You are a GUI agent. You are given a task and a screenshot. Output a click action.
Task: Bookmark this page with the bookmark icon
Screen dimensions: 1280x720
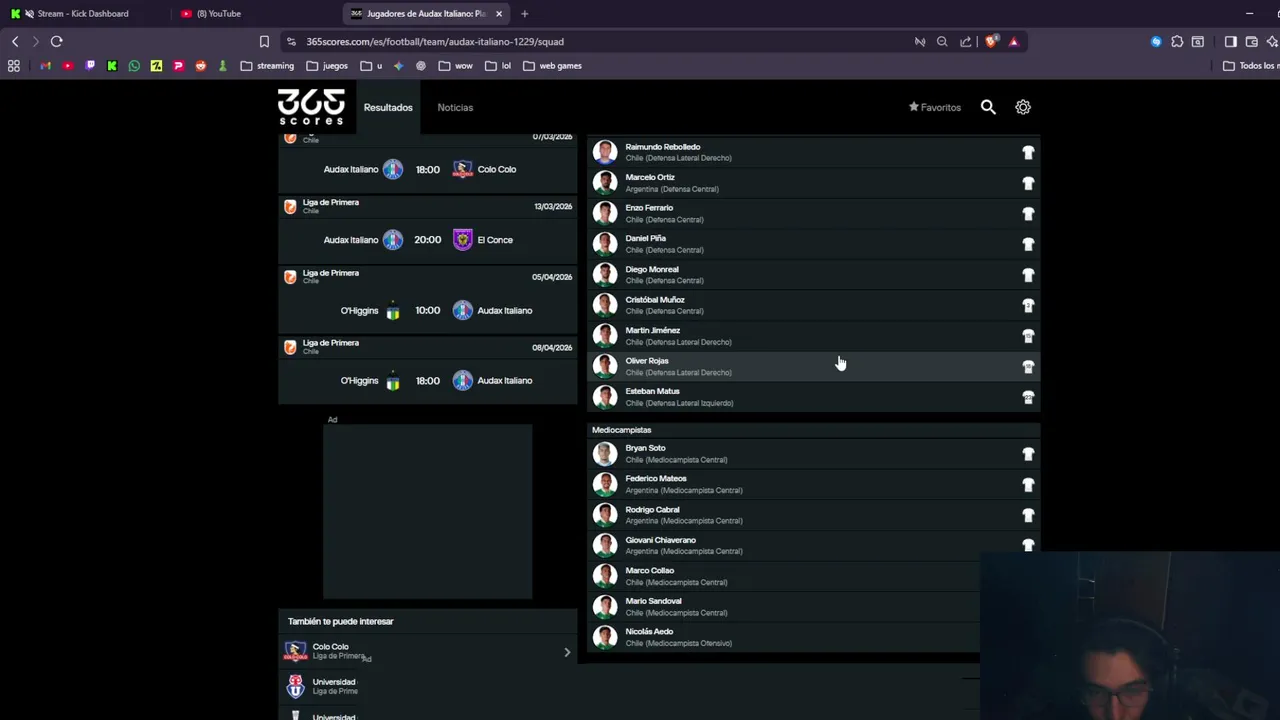[264, 42]
